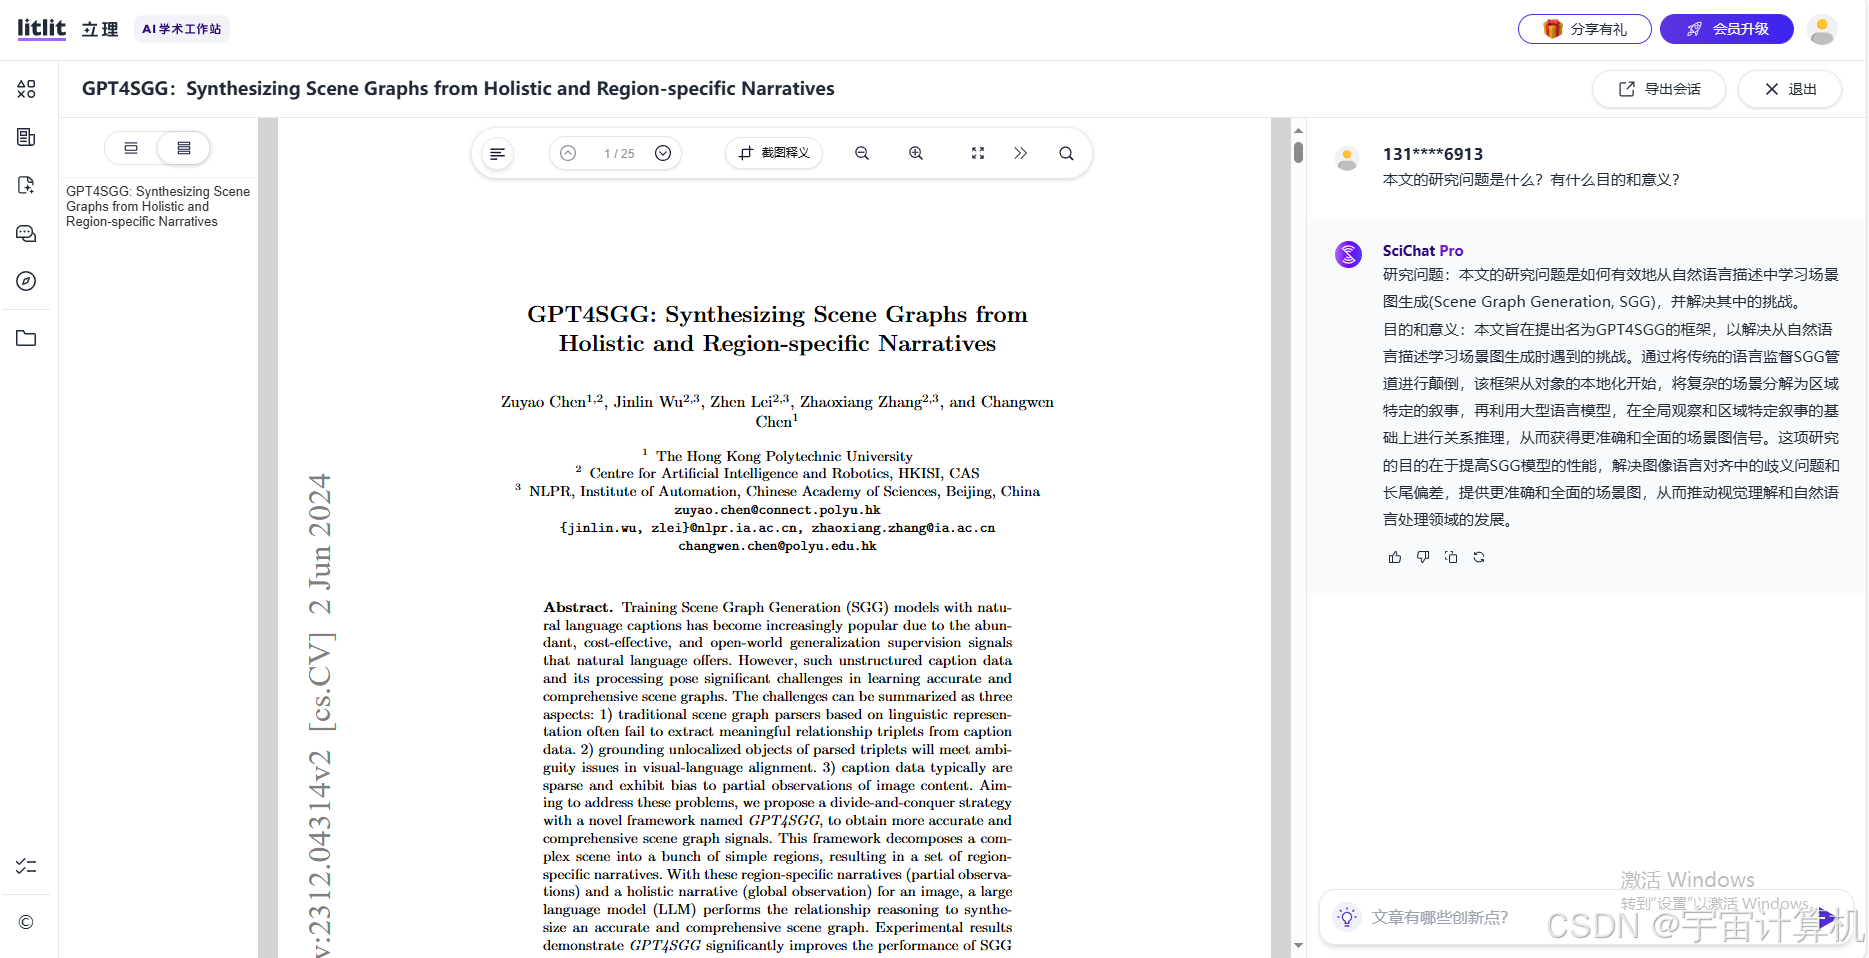The image size is (1869, 958).
Task: Click scrollbar up arrow
Action: click(x=1298, y=130)
